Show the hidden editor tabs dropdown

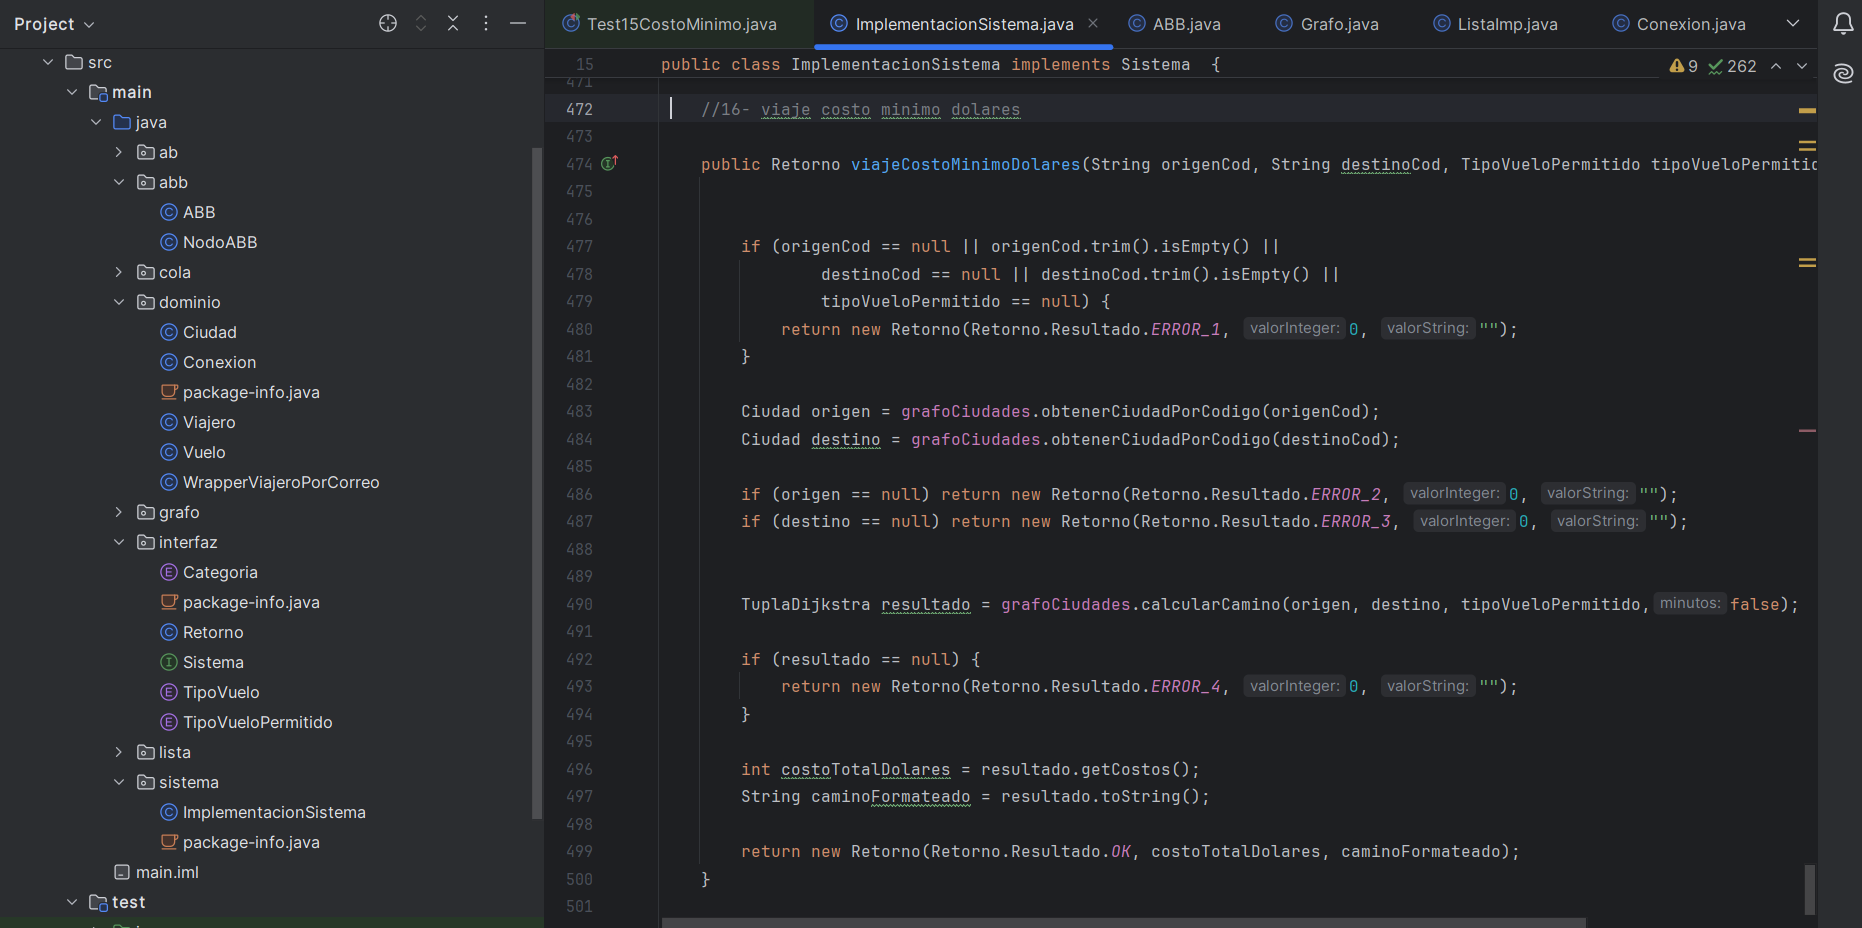click(1793, 23)
